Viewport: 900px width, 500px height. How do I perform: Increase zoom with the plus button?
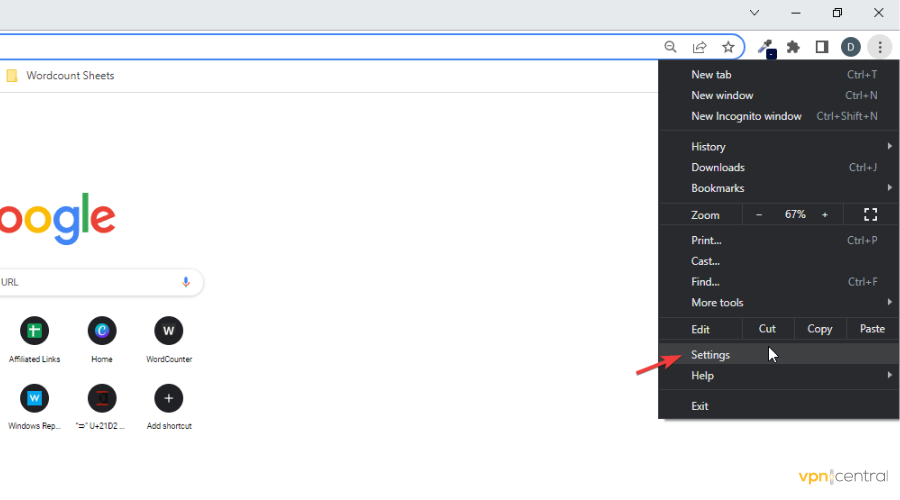tap(825, 215)
